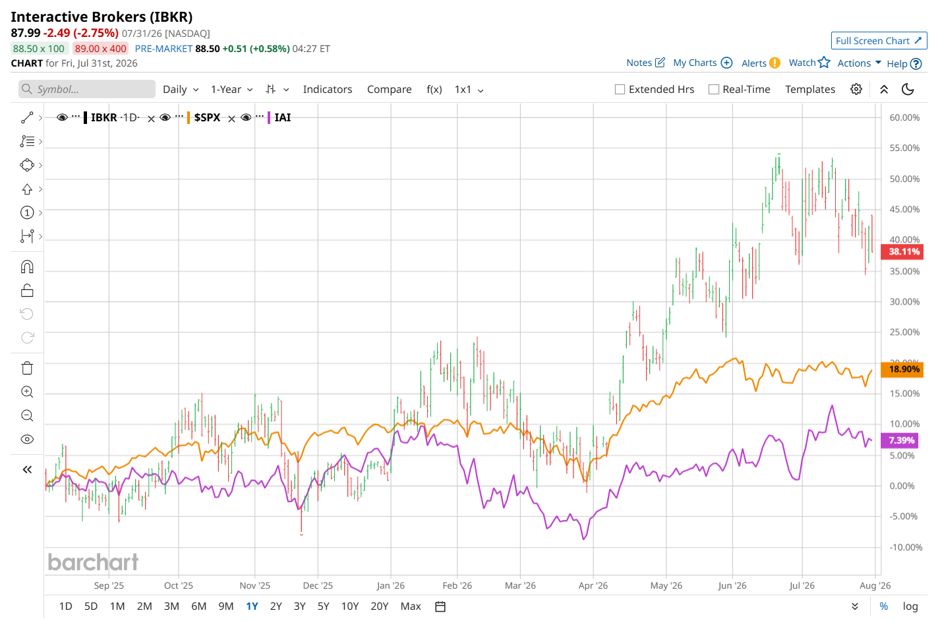Click the 18.90% SPX value label

pyautogui.click(x=902, y=369)
